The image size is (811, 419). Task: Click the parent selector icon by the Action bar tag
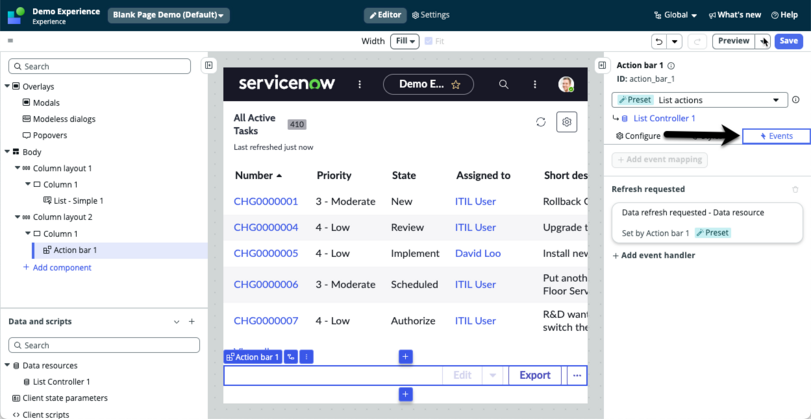[x=291, y=357]
